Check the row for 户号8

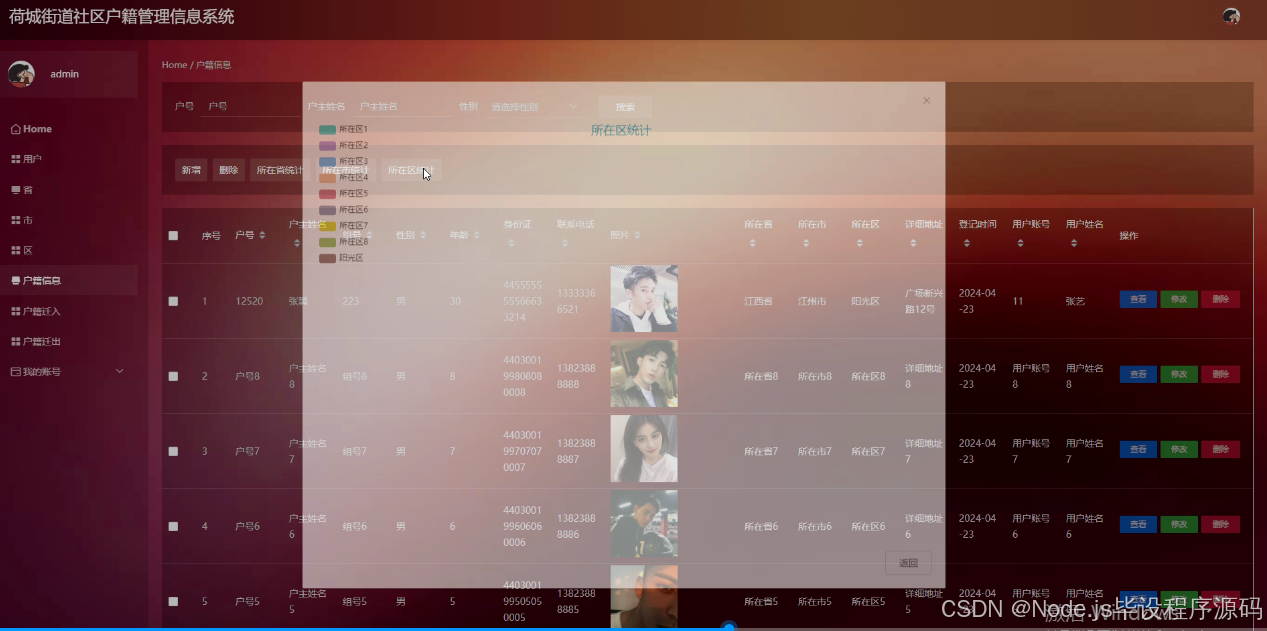173,376
